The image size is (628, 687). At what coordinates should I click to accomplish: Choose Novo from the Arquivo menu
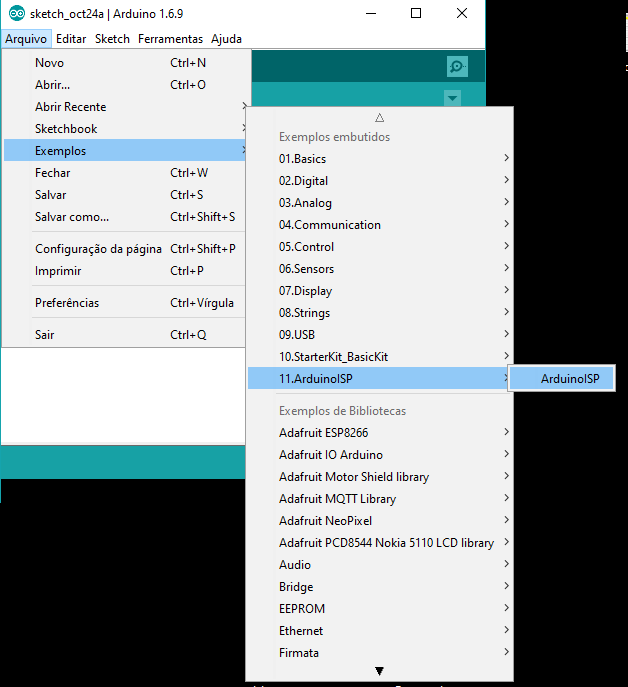coord(124,63)
